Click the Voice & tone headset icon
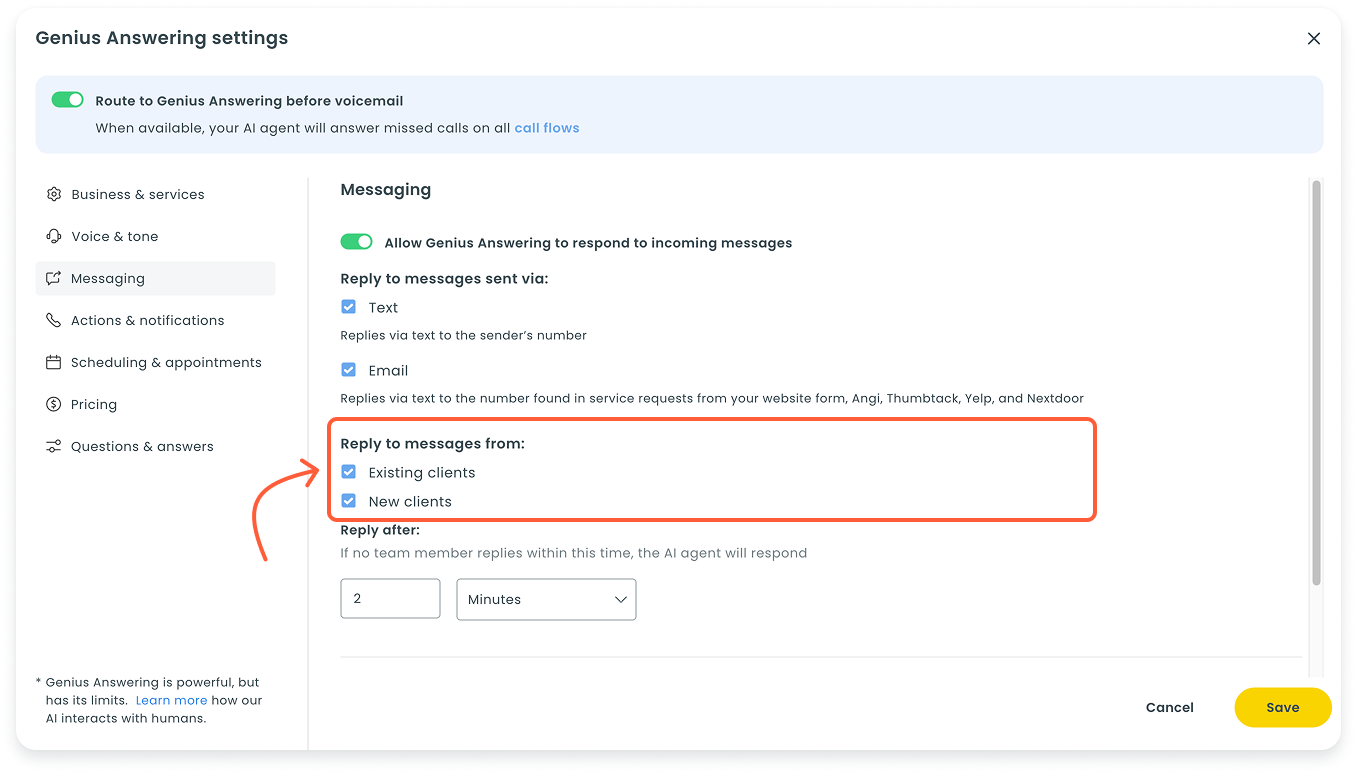 [x=54, y=236]
